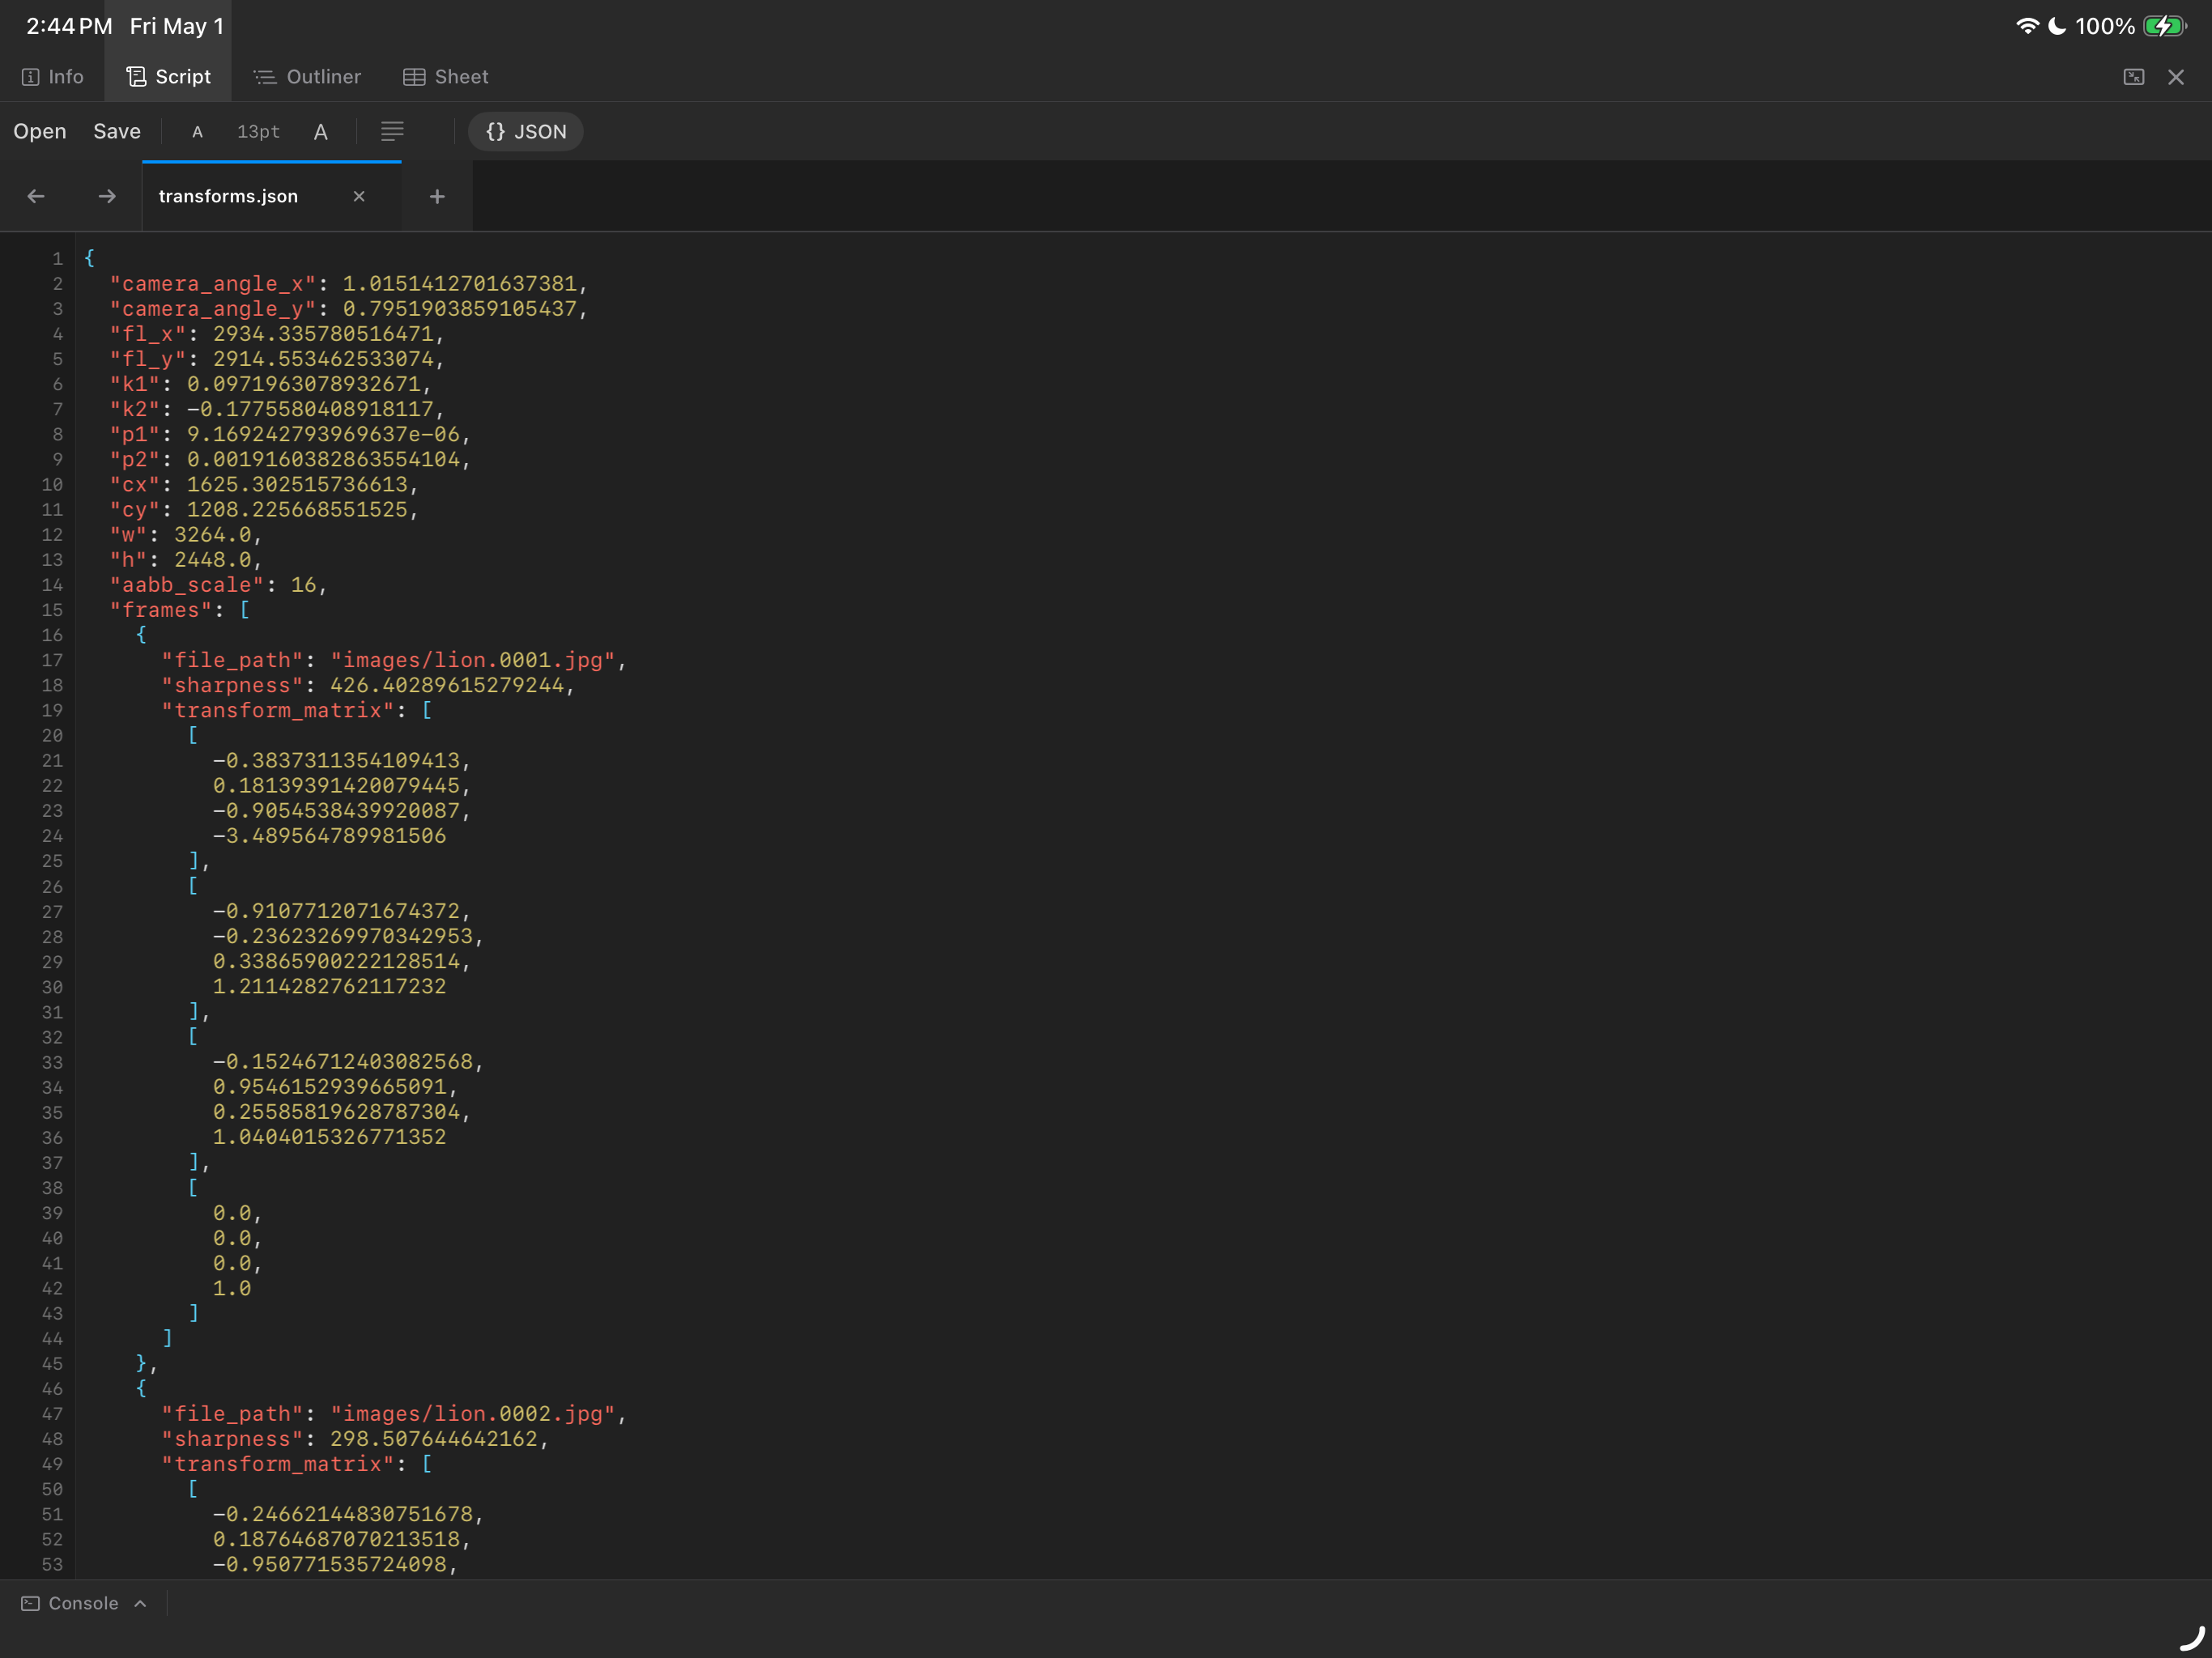2212x1658 pixels.
Task: Open the Sheet tab
Action: (445, 77)
